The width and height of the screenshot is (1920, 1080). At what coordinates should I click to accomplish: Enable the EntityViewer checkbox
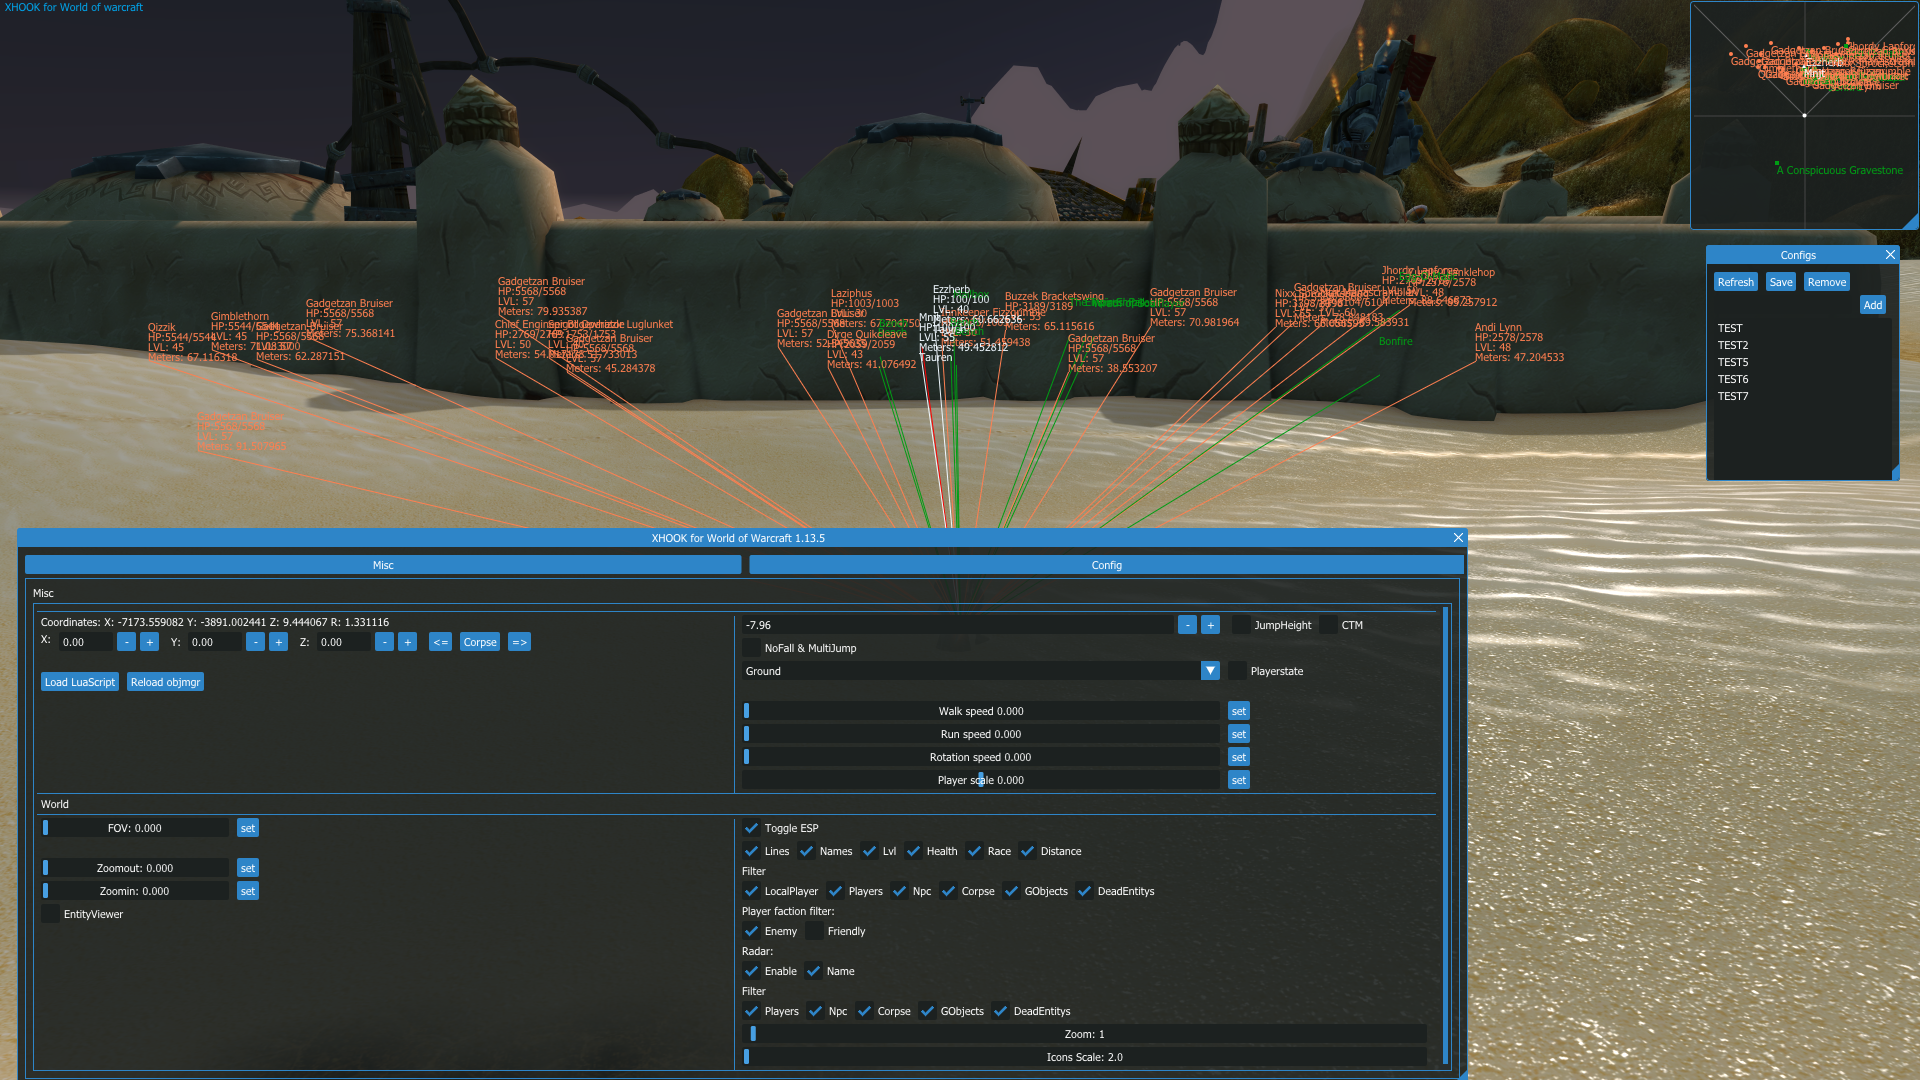pos(50,914)
